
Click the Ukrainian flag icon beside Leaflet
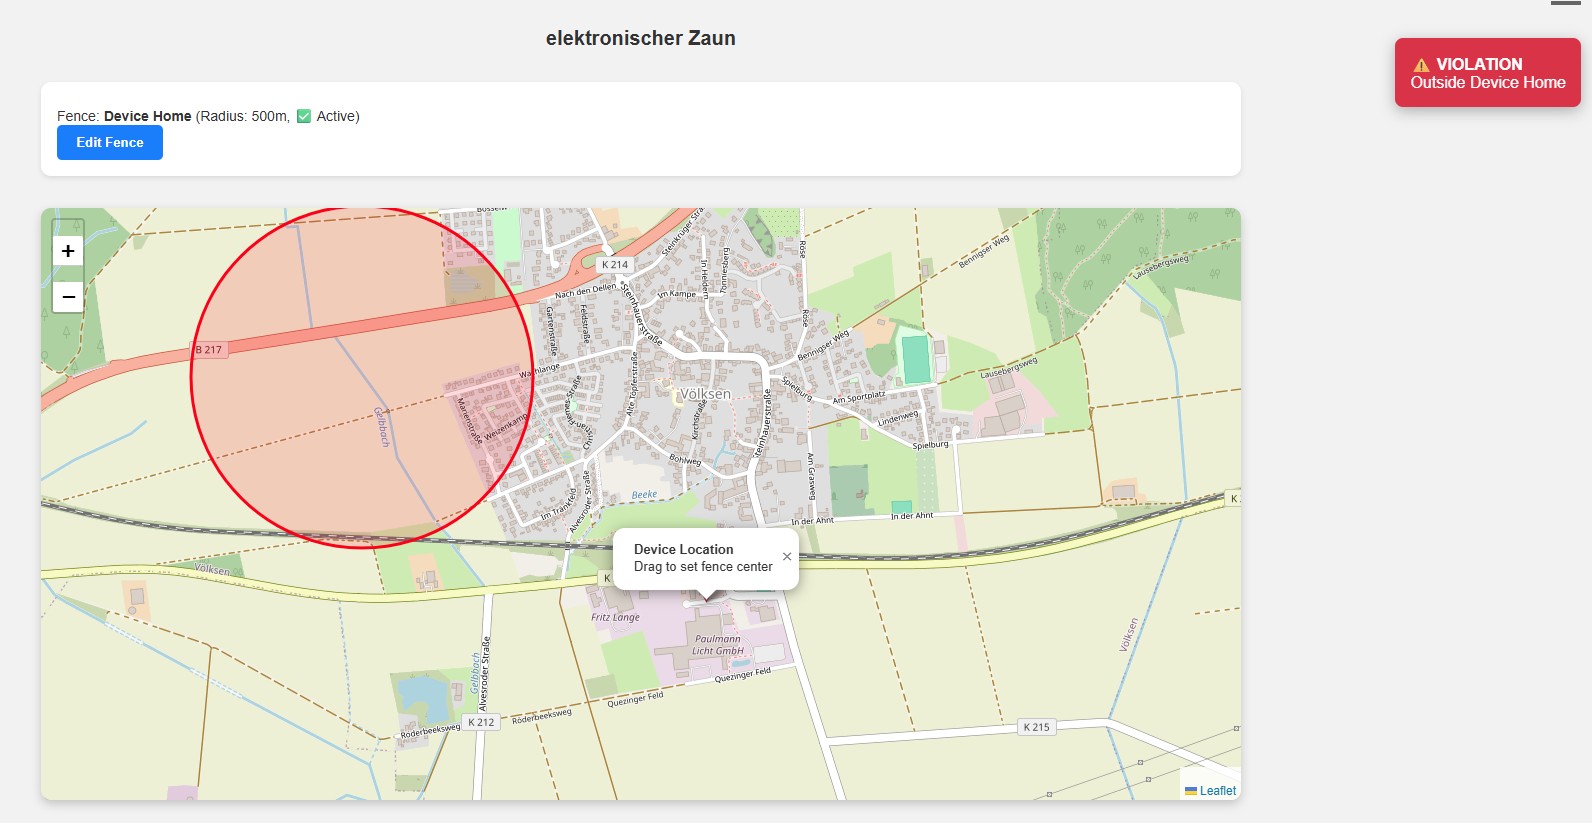(x=1191, y=791)
